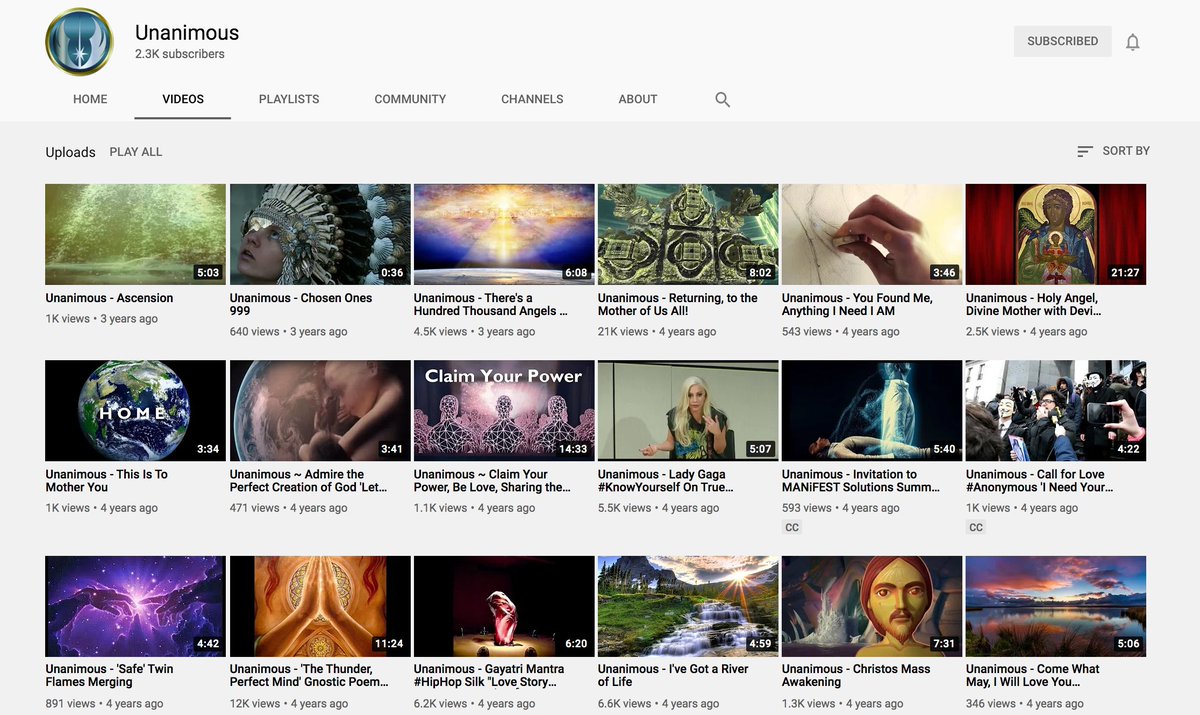Open the SORT BY dropdown
This screenshot has height=715, width=1200.
[1113, 151]
